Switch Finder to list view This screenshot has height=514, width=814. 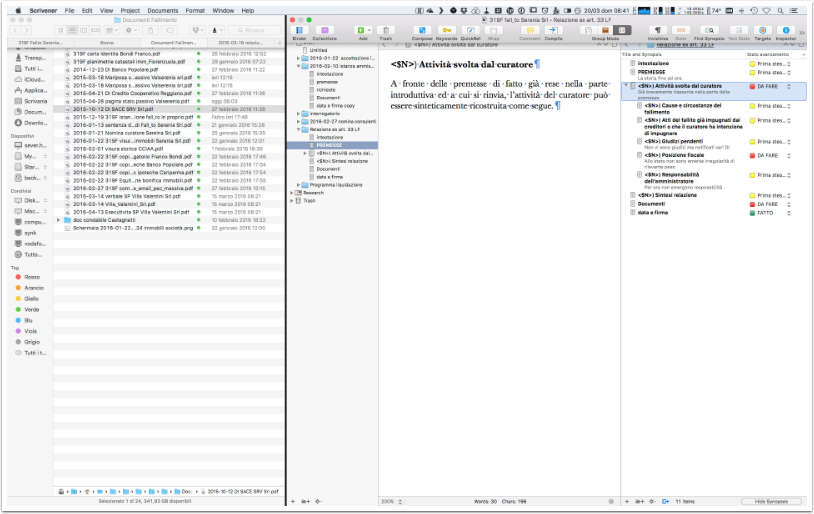pyautogui.click(x=72, y=31)
